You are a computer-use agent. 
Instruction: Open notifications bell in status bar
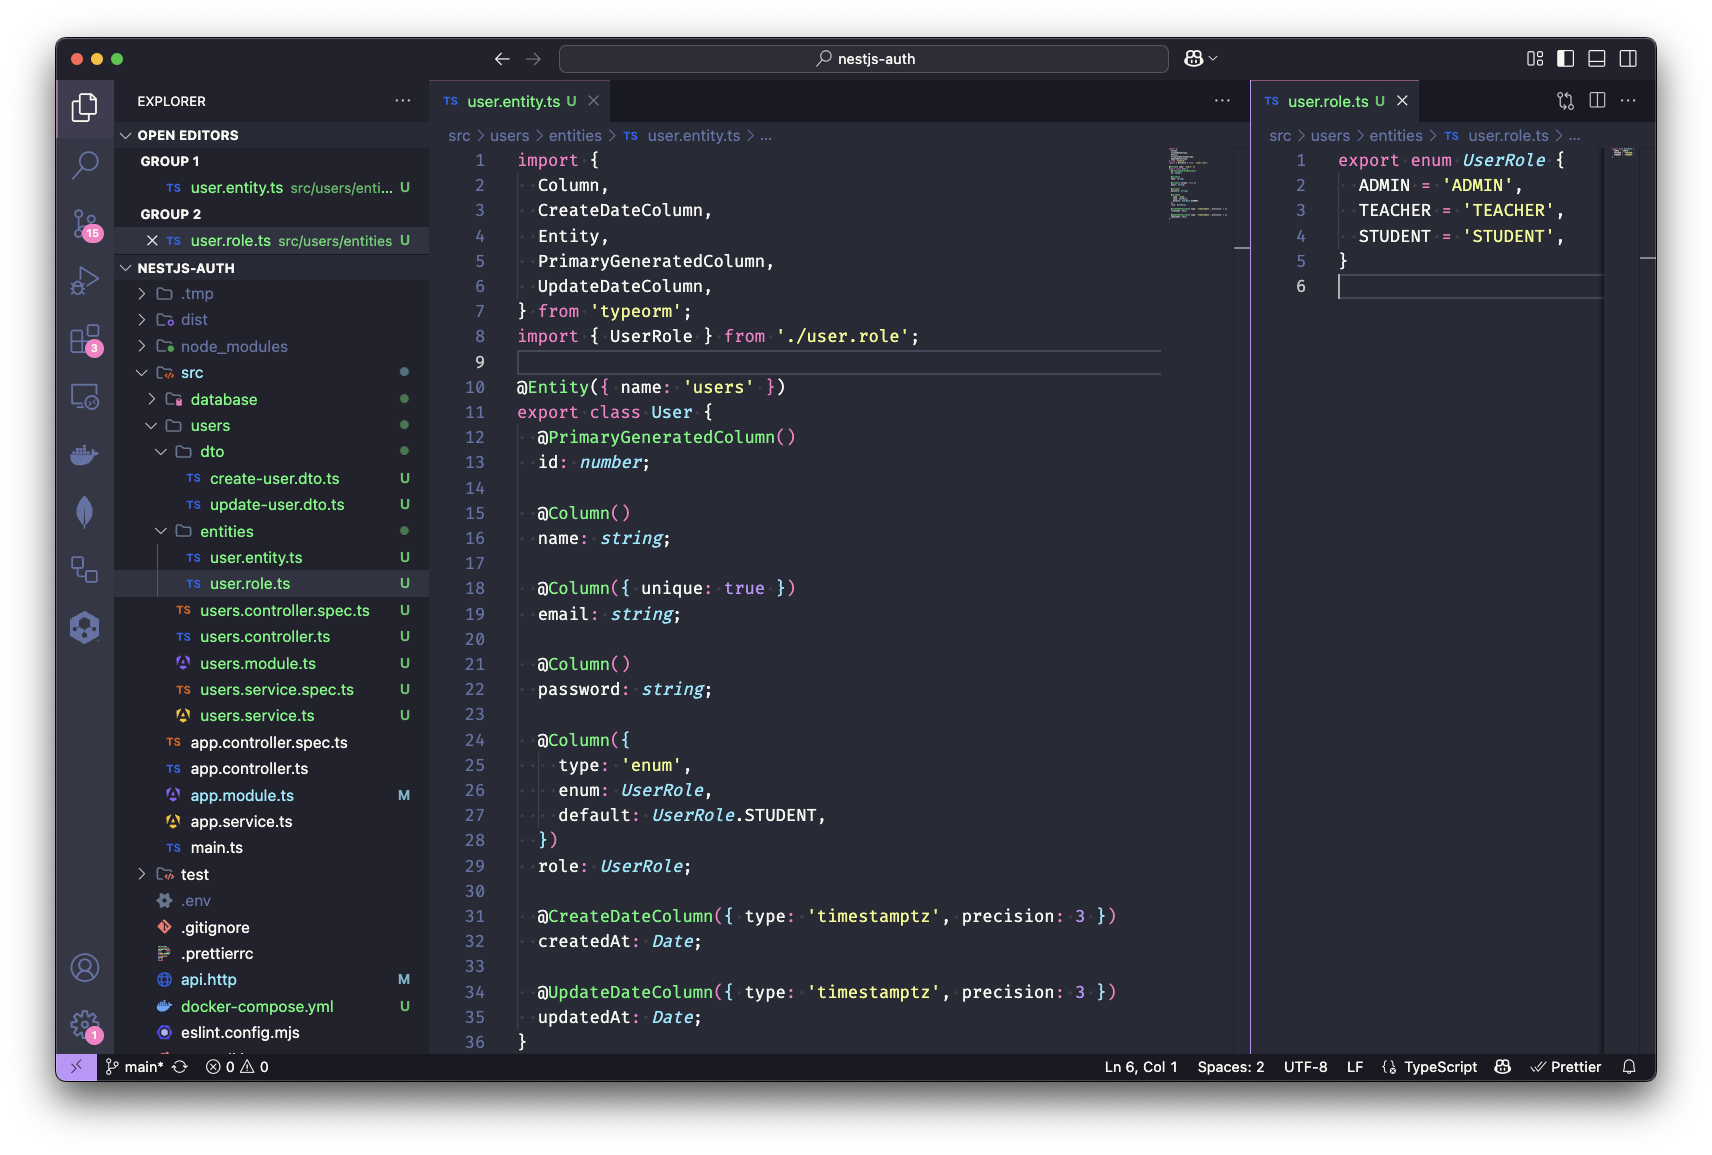point(1629,1067)
